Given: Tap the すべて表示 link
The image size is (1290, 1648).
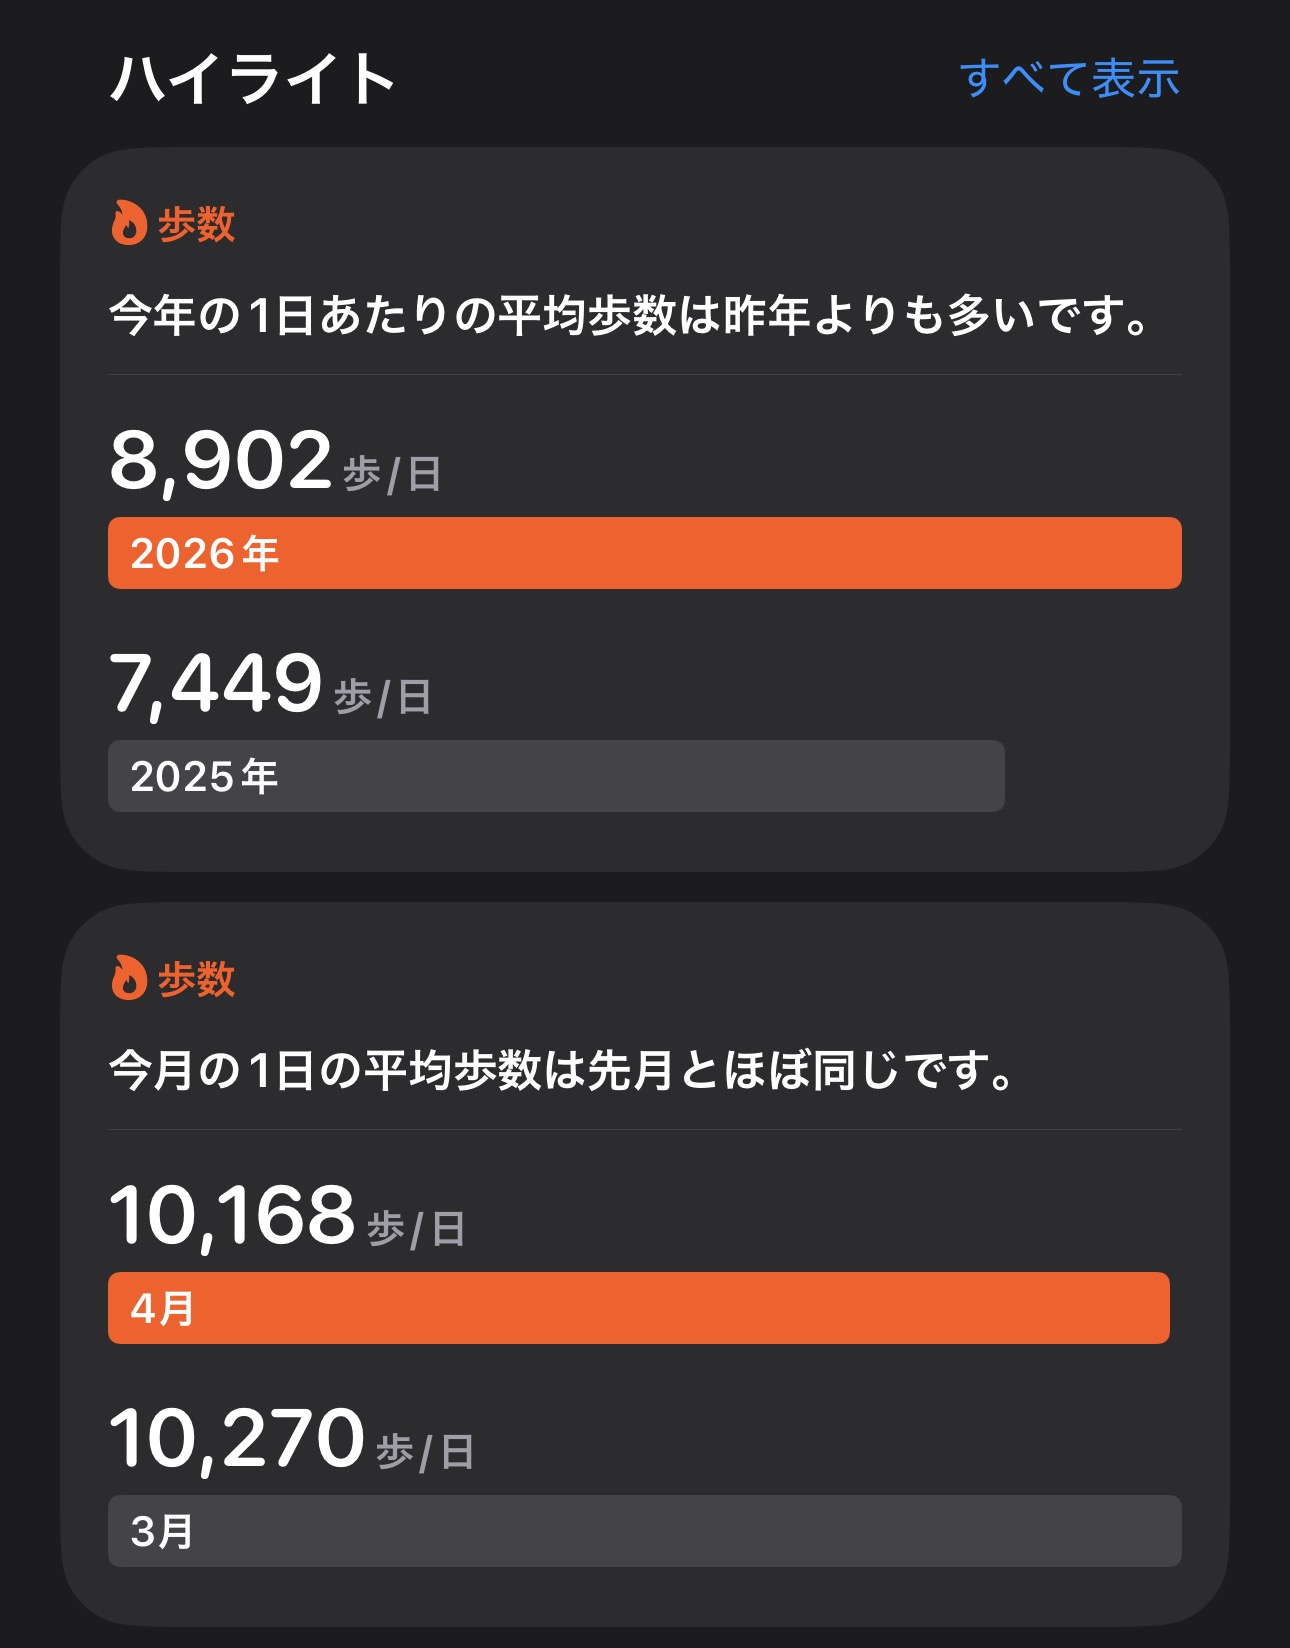Looking at the screenshot, I should tap(1069, 79).
